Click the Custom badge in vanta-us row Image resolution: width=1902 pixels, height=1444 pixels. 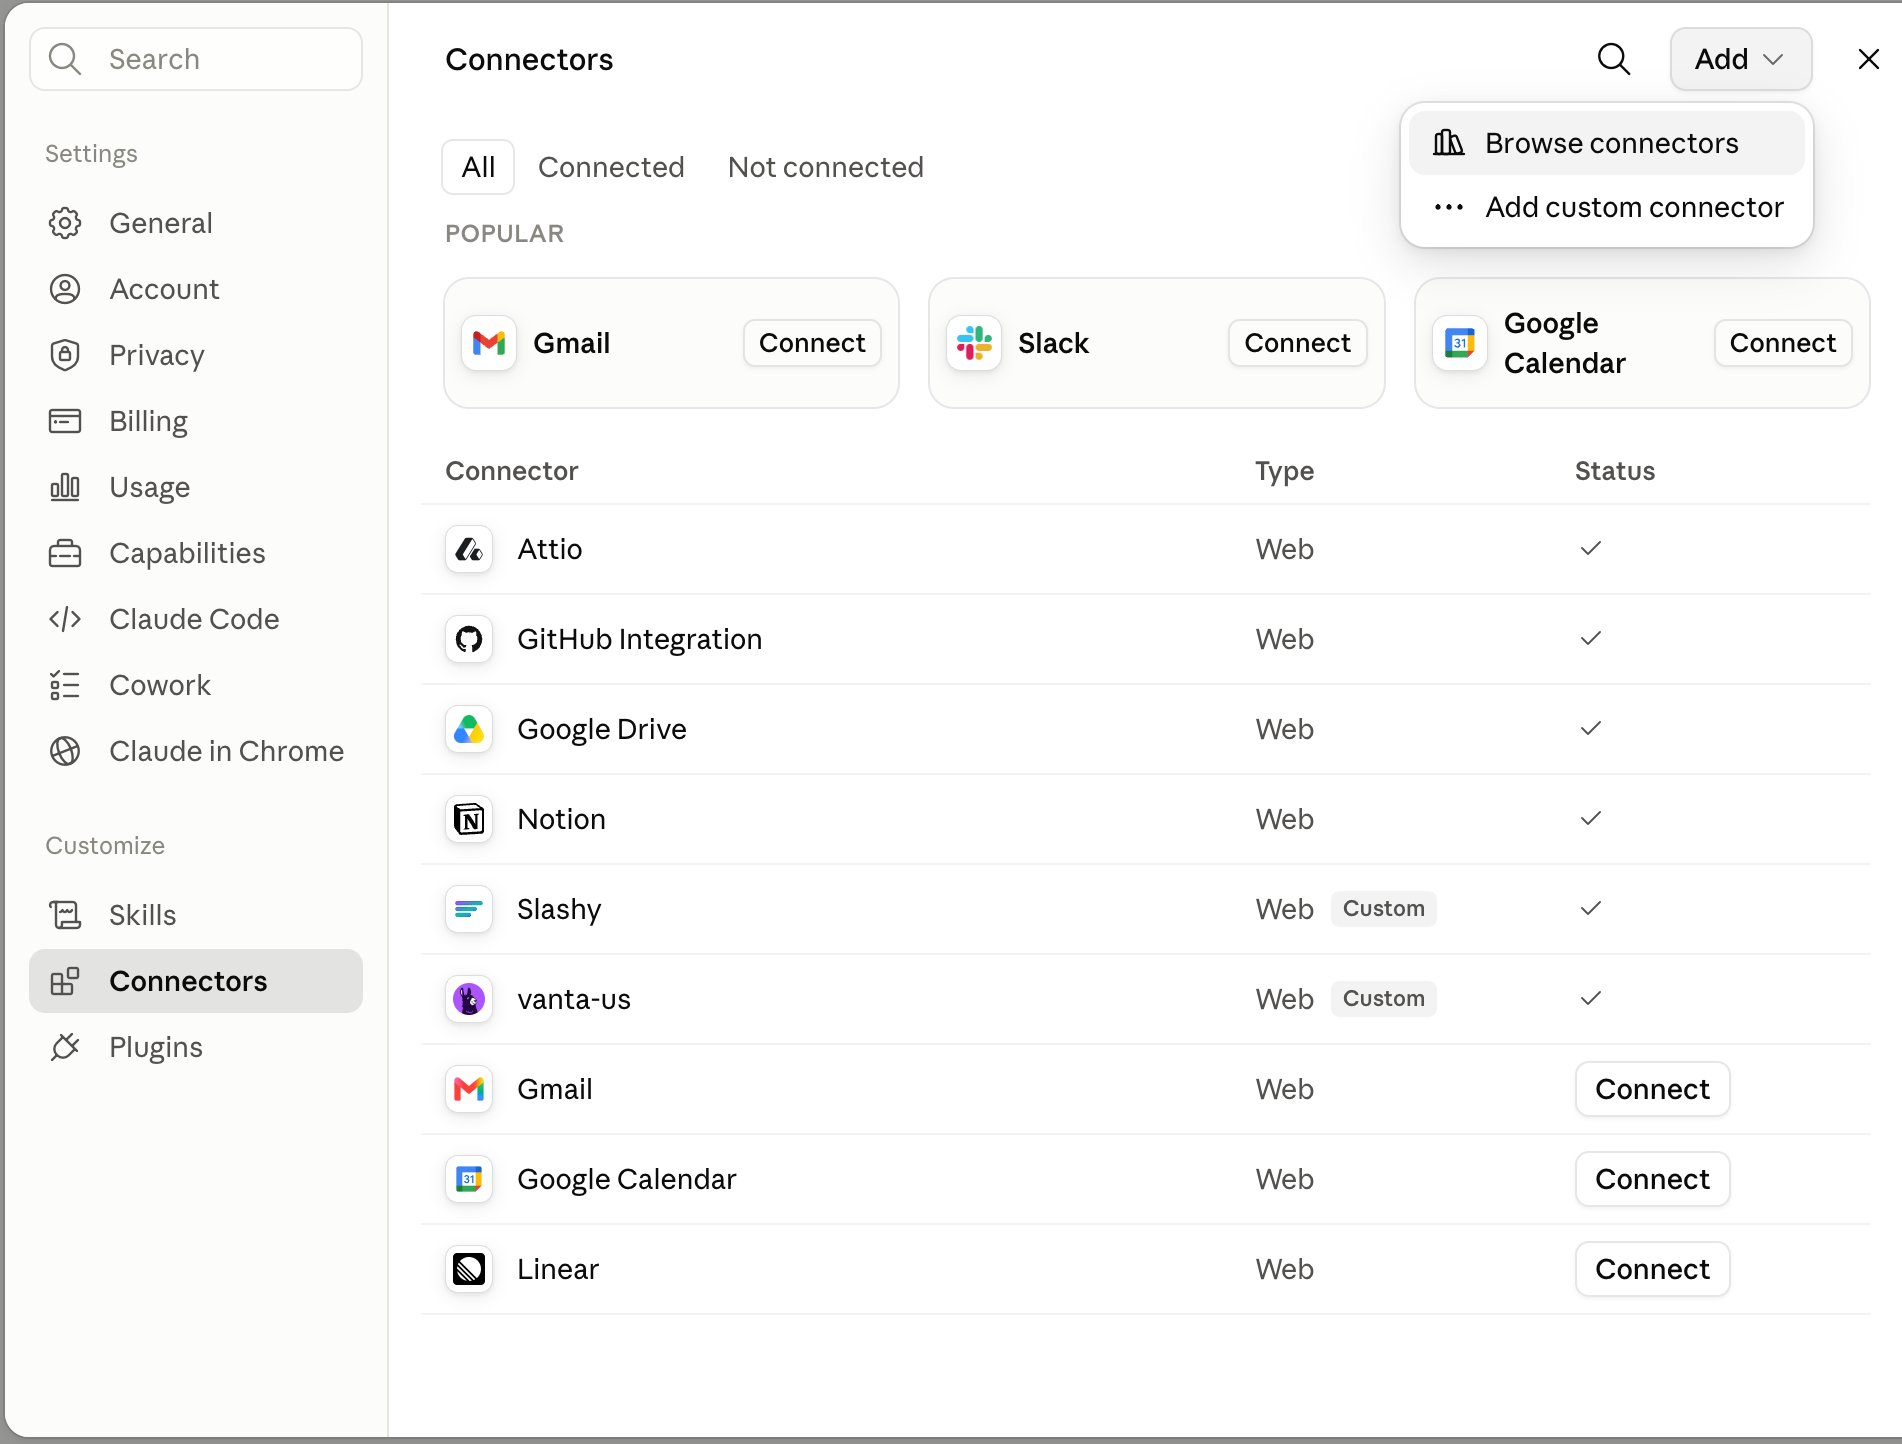(x=1383, y=999)
